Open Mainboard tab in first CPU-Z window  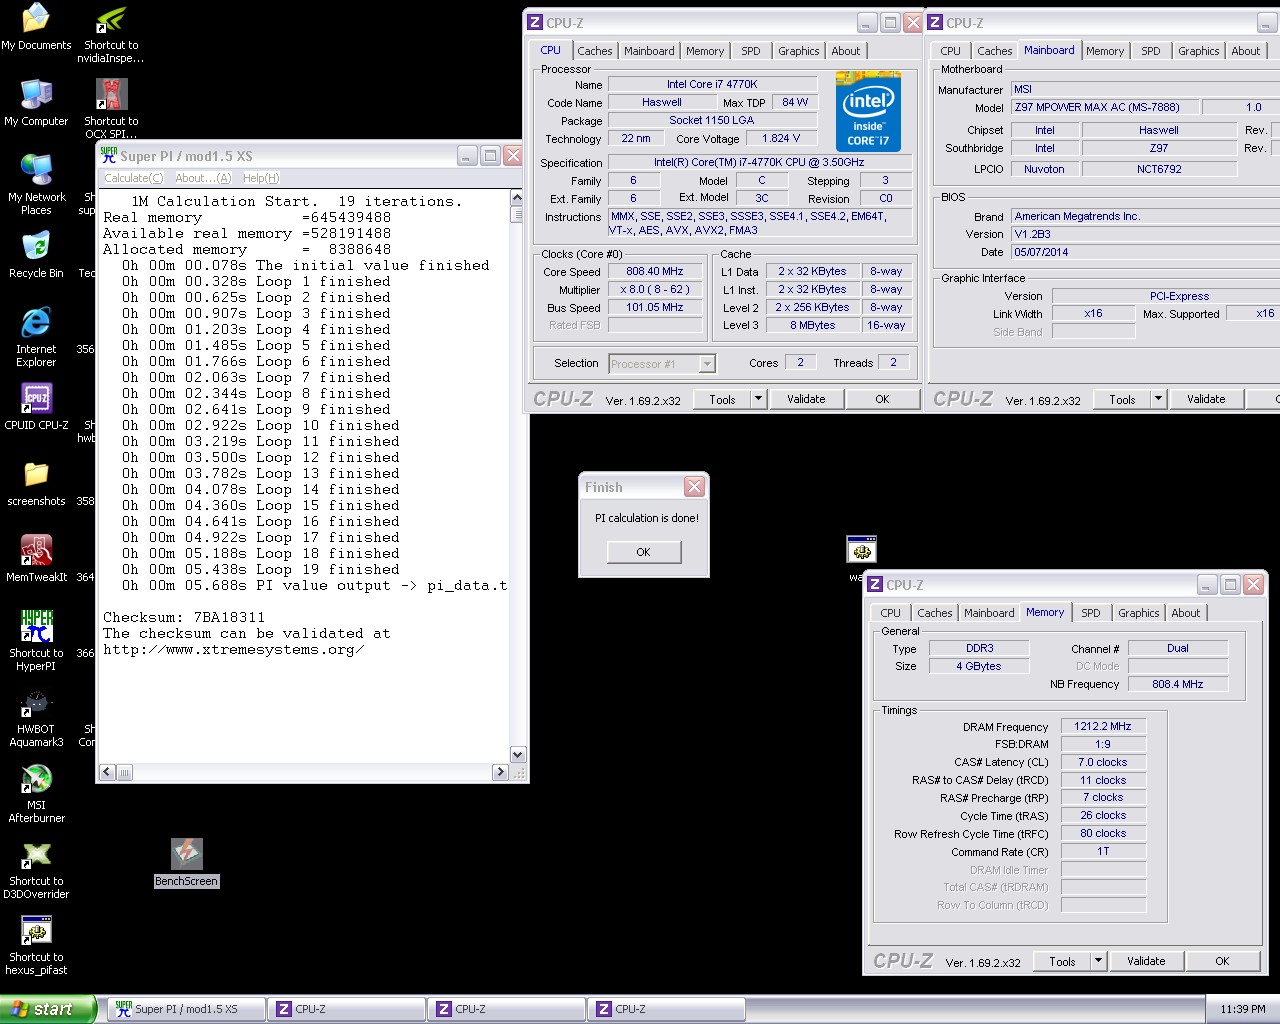point(649,51)
